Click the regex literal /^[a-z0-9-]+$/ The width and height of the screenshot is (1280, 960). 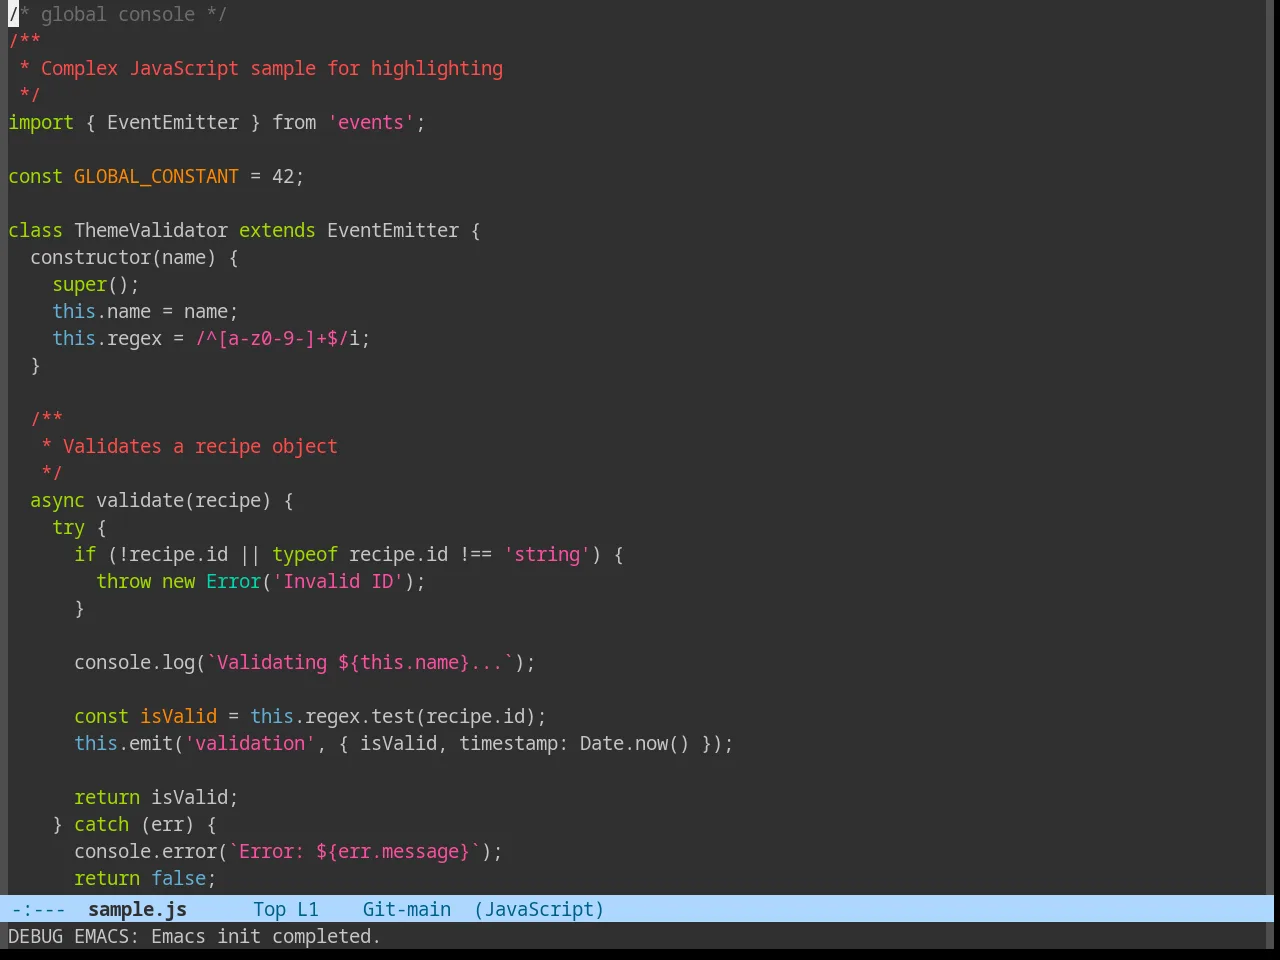[272, 338]
